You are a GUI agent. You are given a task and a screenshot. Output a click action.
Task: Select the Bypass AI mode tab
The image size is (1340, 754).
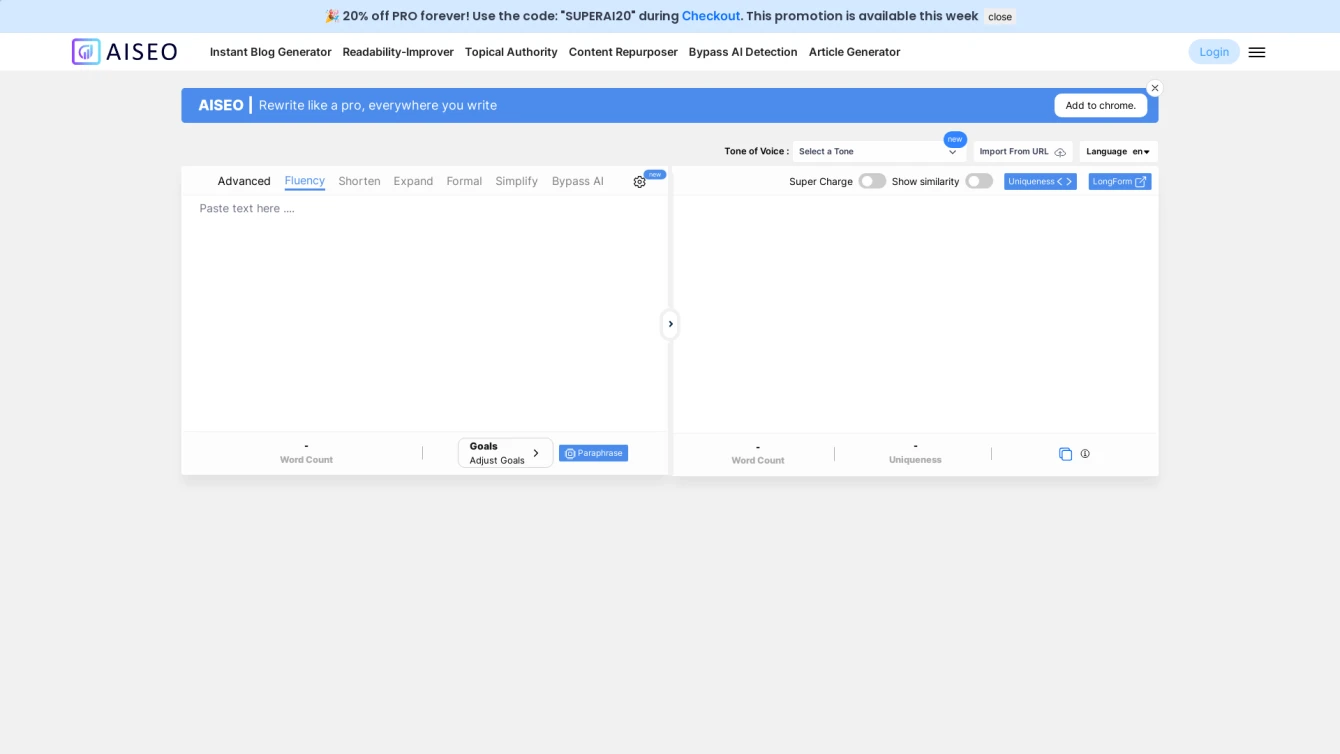point(578,181)
